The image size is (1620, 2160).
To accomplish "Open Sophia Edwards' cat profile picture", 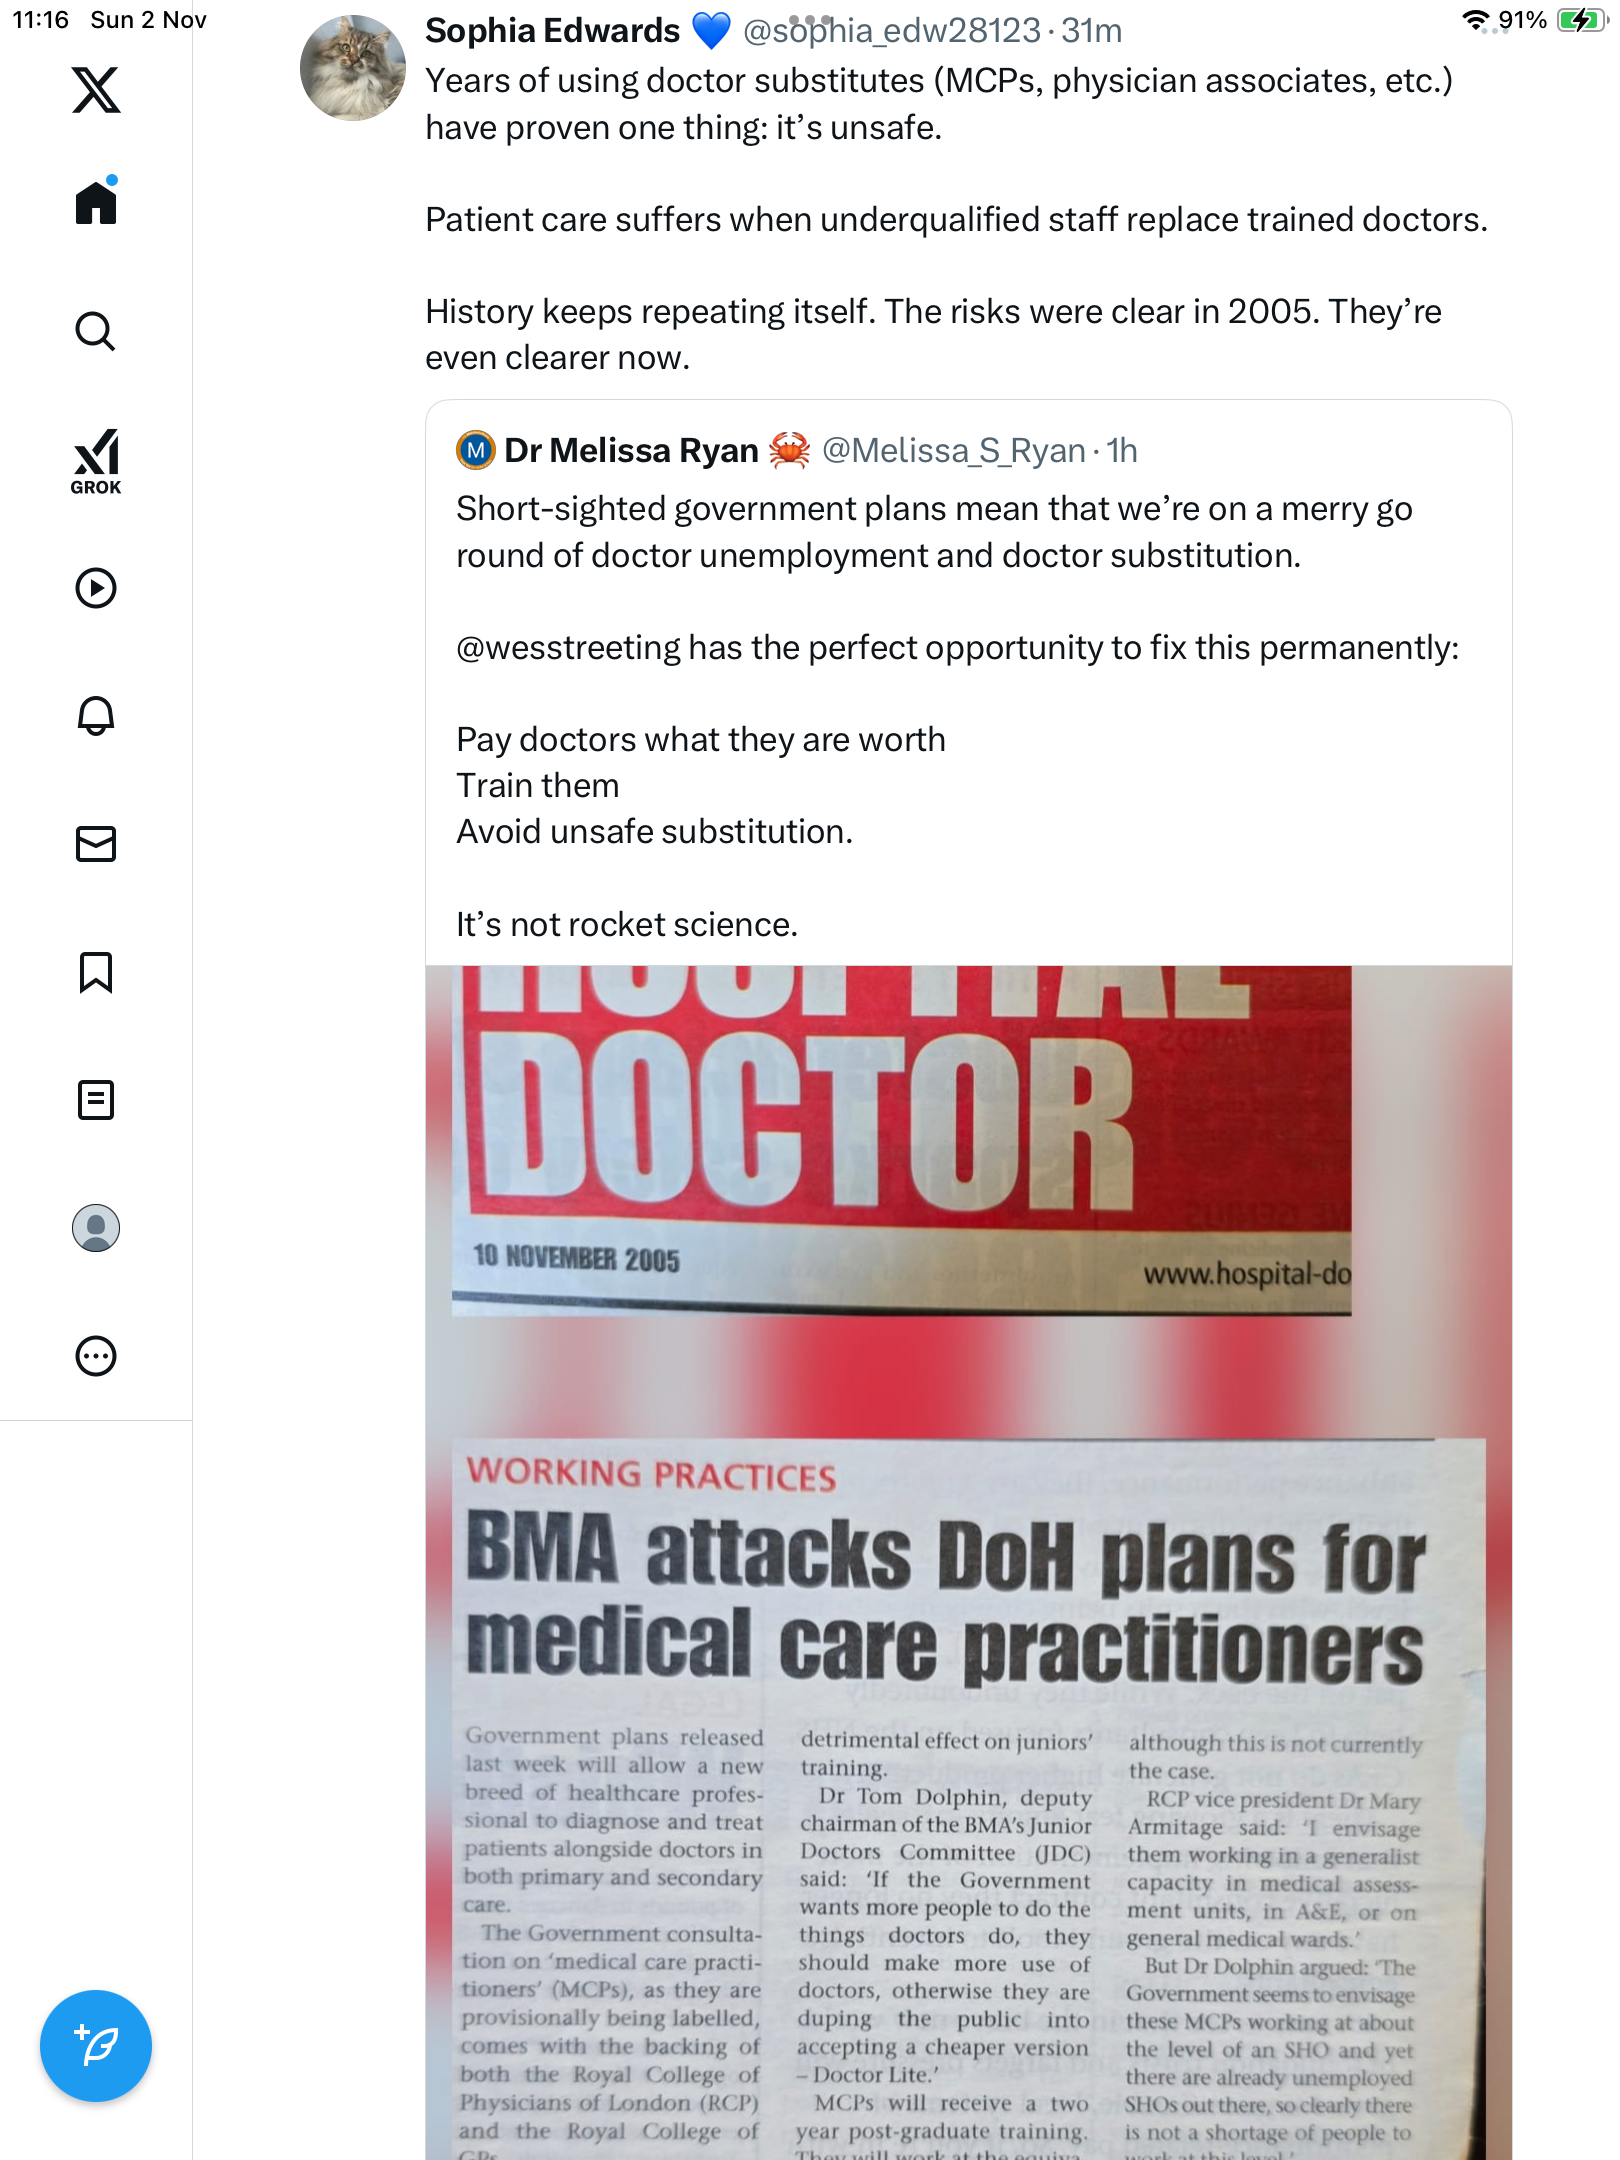I will pyautogui.click(x=352, y=68).
